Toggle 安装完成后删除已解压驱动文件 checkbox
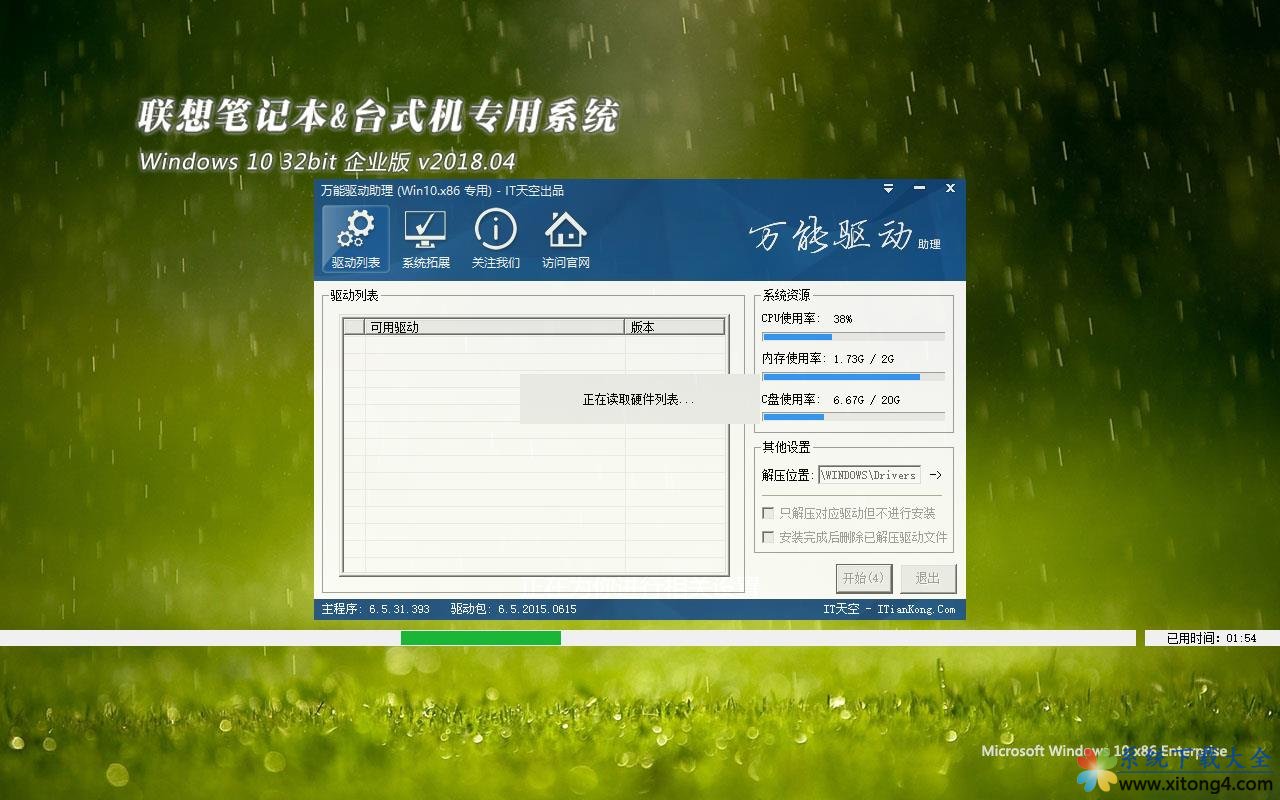This screenshot has height=800, width=1280. tap(768, 537)
